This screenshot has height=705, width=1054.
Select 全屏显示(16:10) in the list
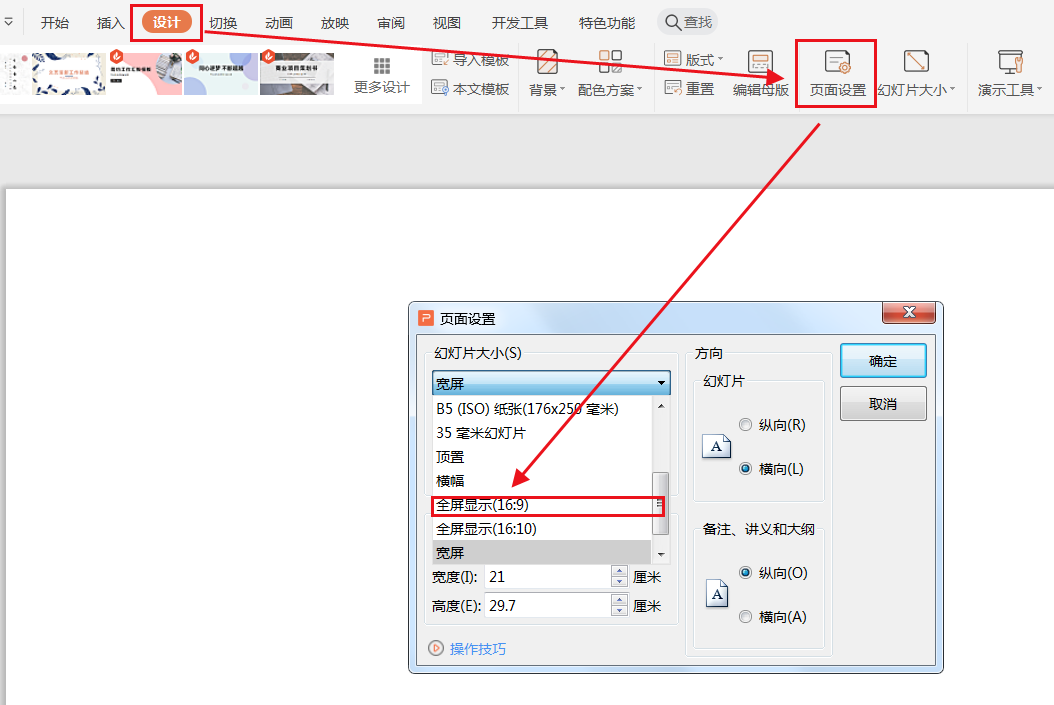tap(542, 529)
